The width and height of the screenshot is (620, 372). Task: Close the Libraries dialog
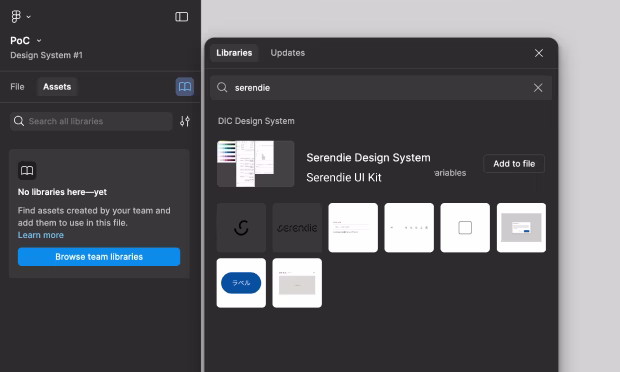pos(539,53)
